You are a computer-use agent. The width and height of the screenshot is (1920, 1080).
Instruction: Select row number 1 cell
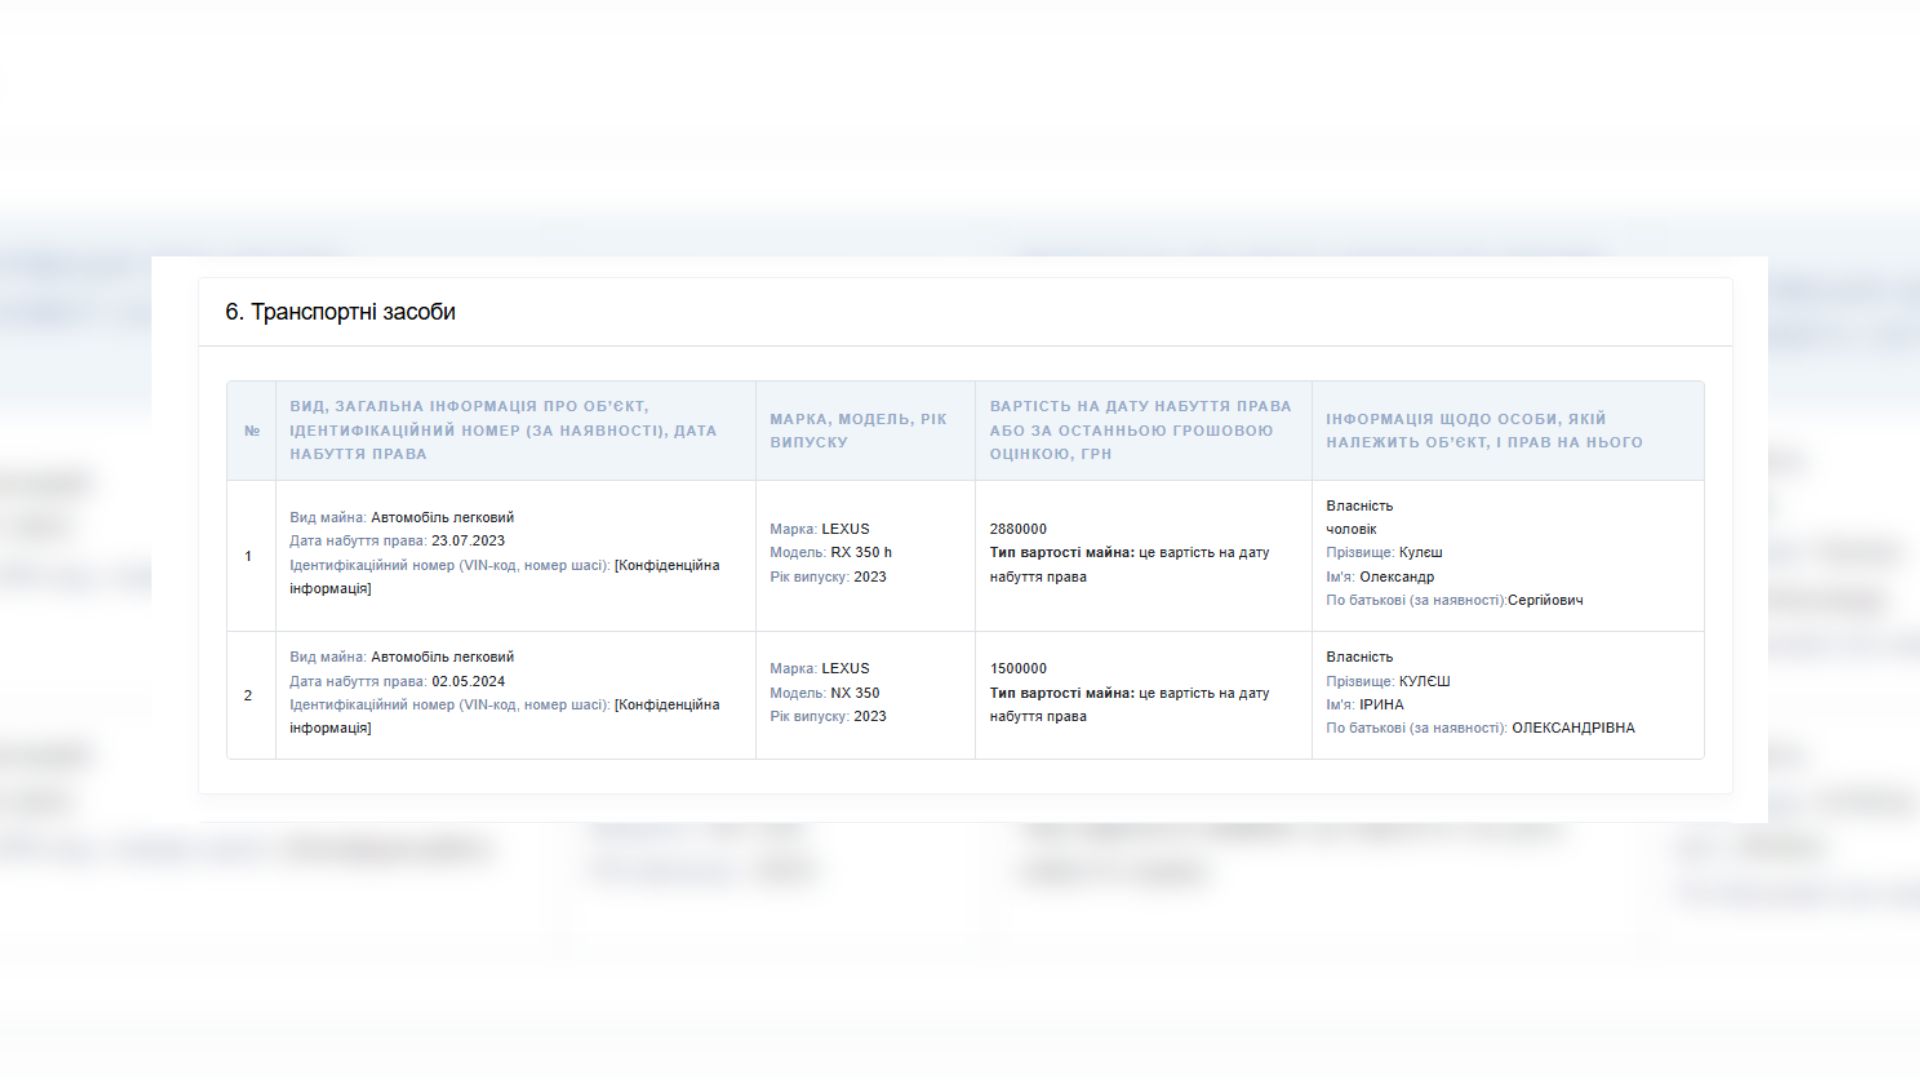(248, 556)
